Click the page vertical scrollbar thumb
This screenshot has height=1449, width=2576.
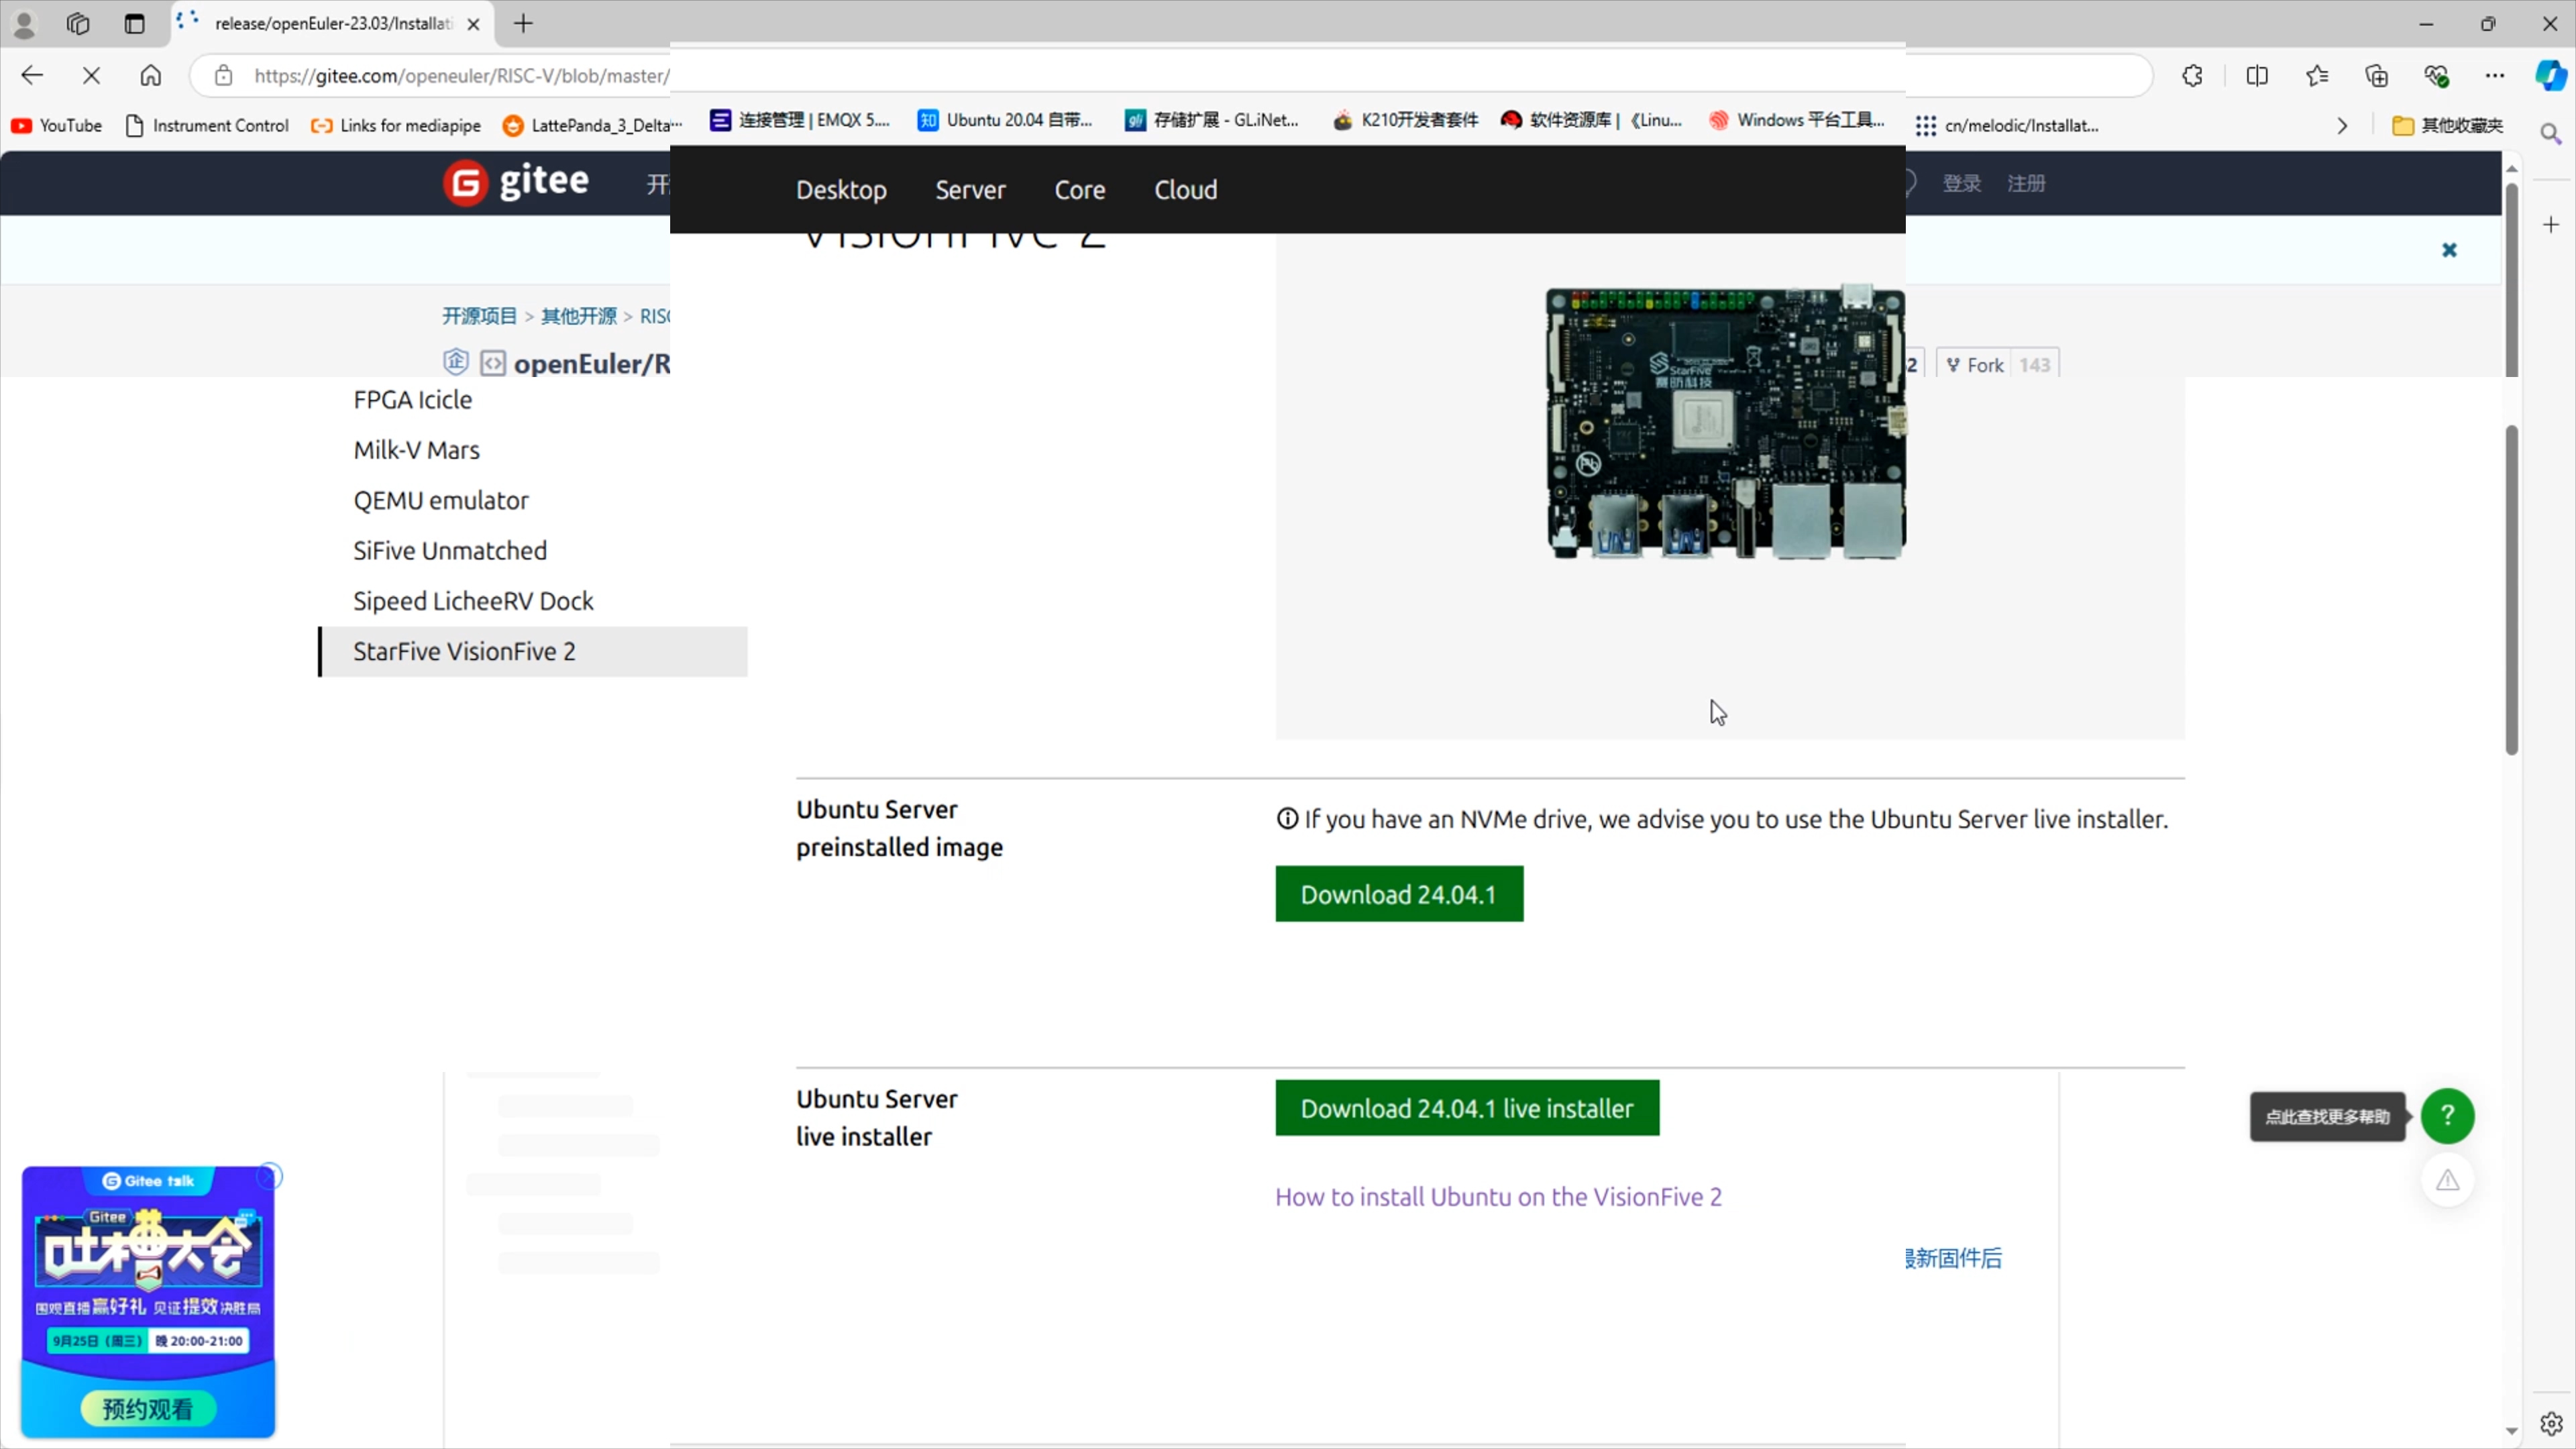[2511, 590]
